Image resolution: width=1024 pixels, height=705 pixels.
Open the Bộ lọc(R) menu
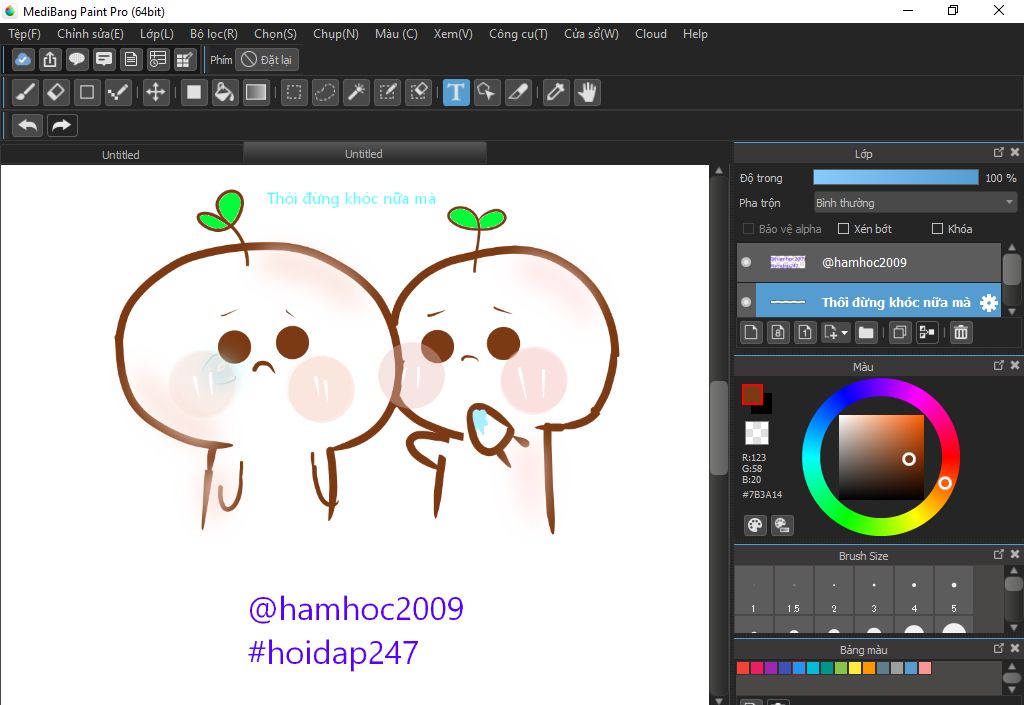click(x=214, y=34)
